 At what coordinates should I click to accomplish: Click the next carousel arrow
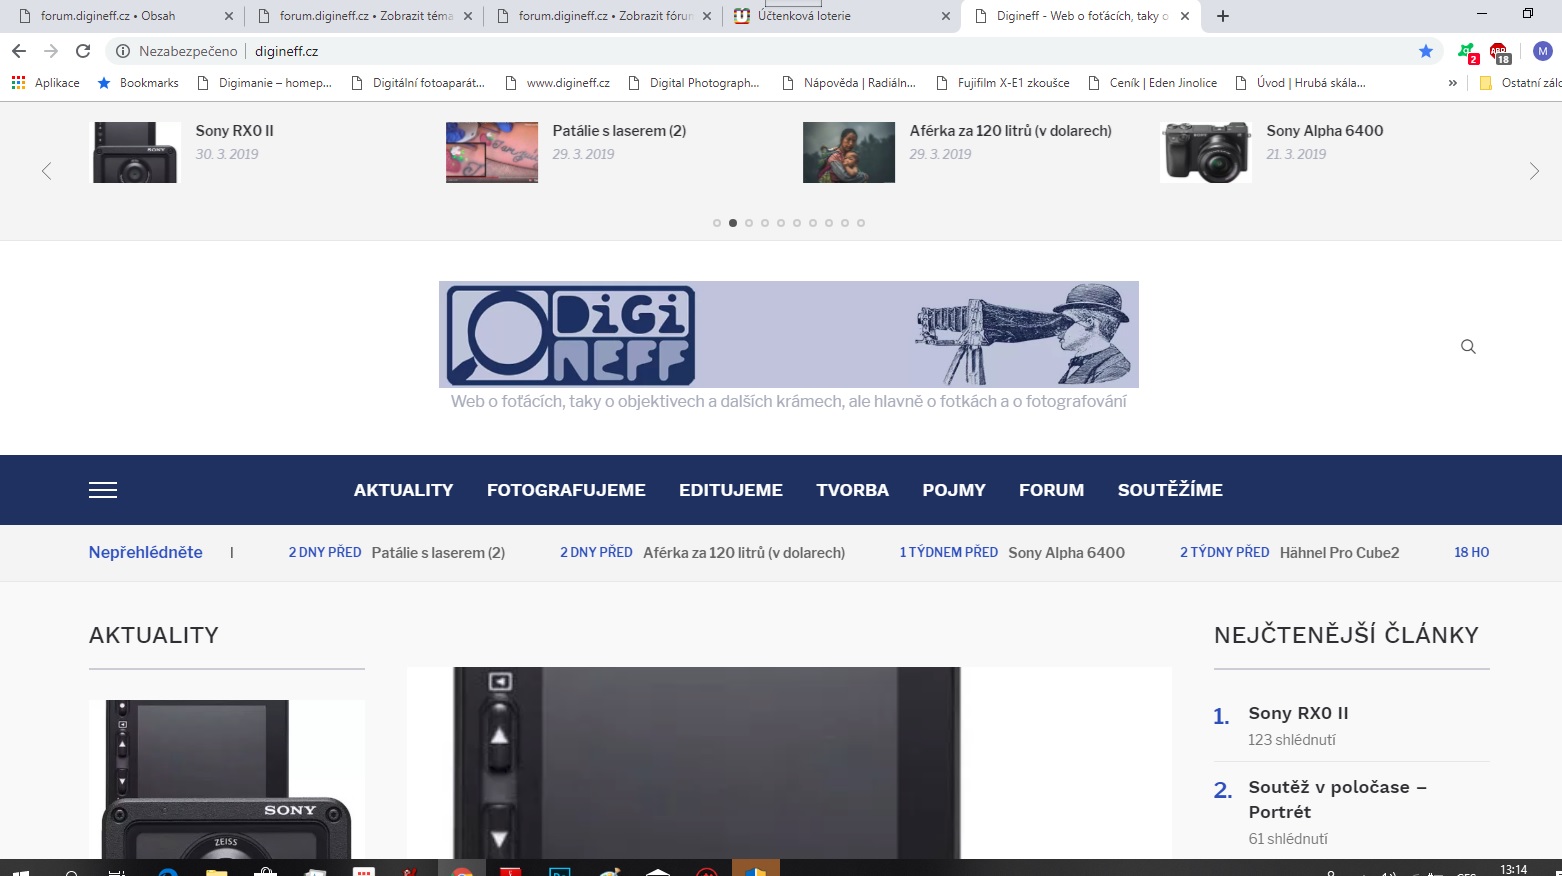[x=1534, y=171]
